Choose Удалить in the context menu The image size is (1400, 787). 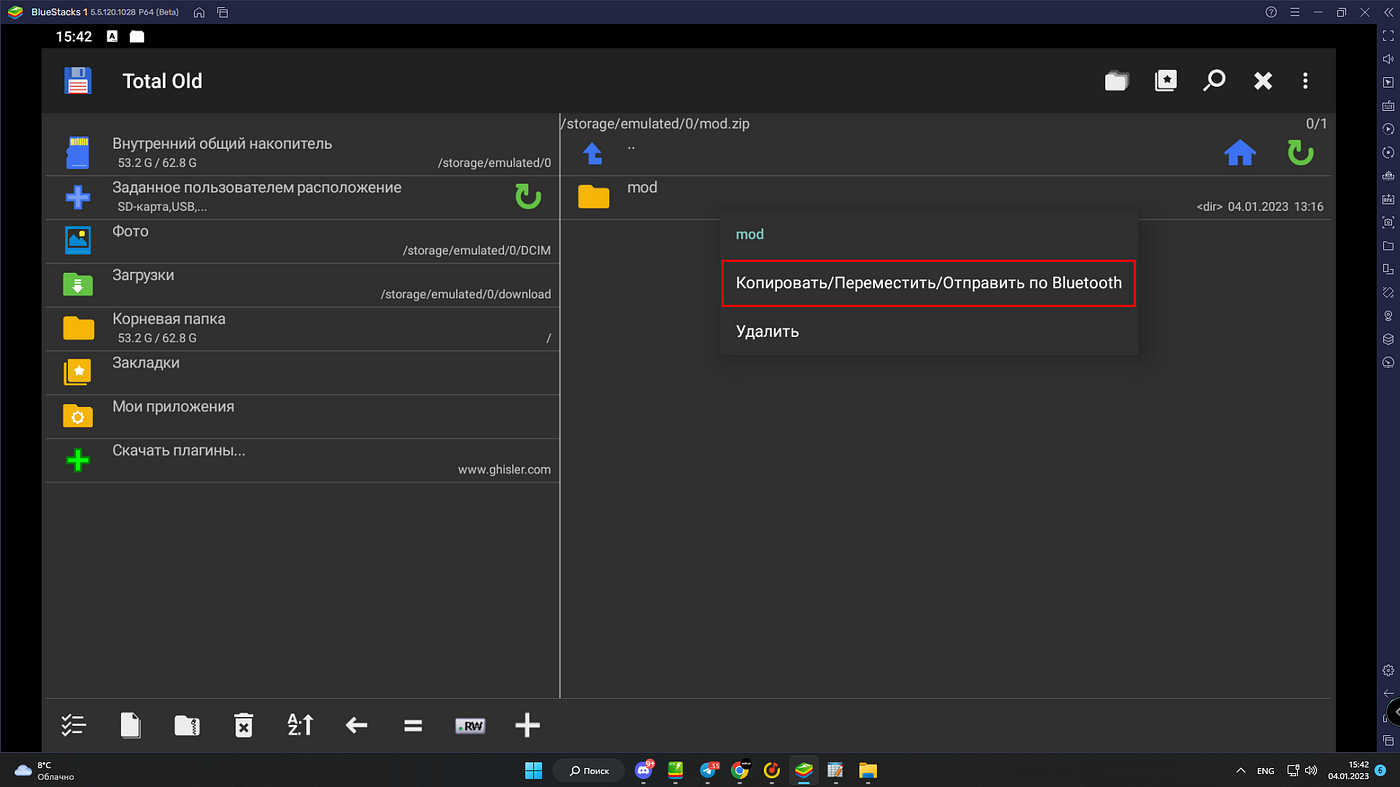click(x=929, y=331)
